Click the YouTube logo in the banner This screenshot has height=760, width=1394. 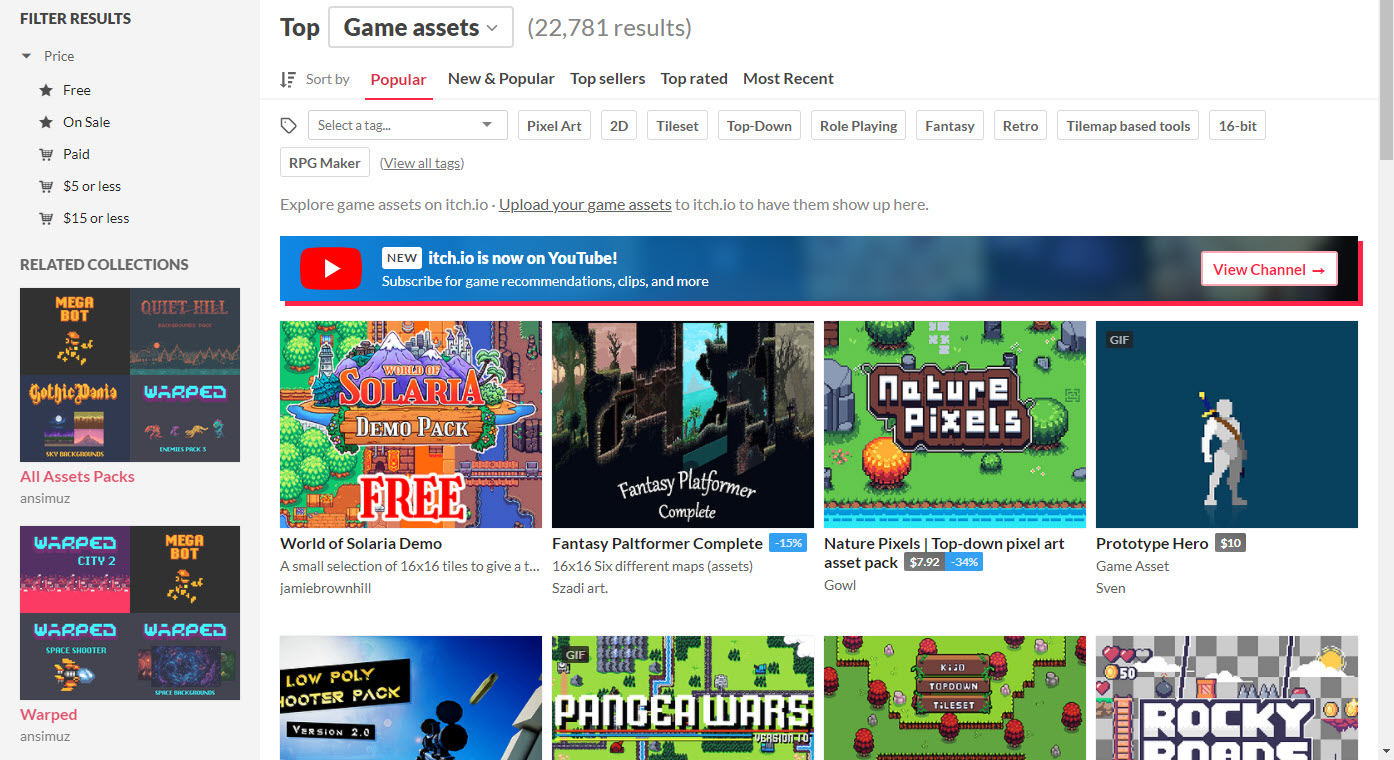tap(330, 269)
